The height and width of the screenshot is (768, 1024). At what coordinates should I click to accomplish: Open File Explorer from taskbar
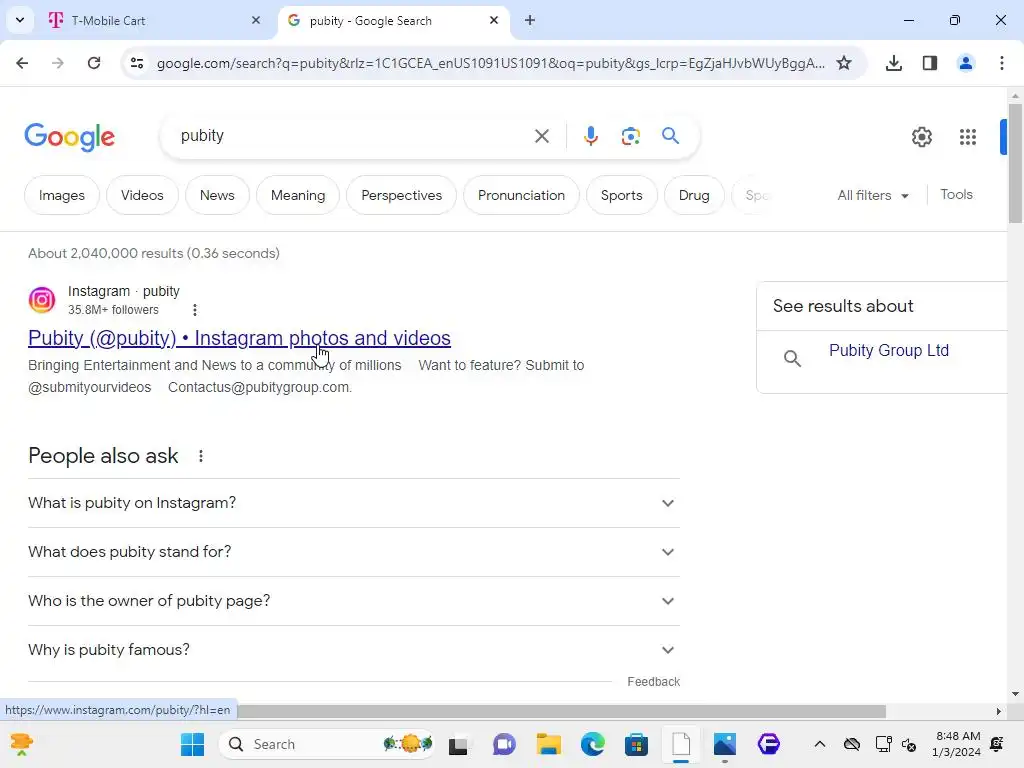pyautogui.click(x=549, y=744)
